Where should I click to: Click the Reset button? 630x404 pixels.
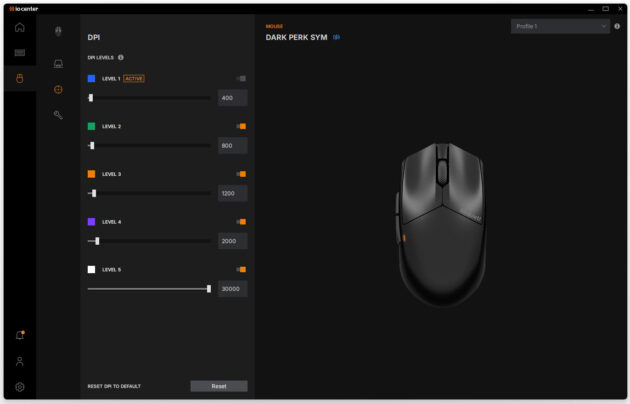coord(219,386)
